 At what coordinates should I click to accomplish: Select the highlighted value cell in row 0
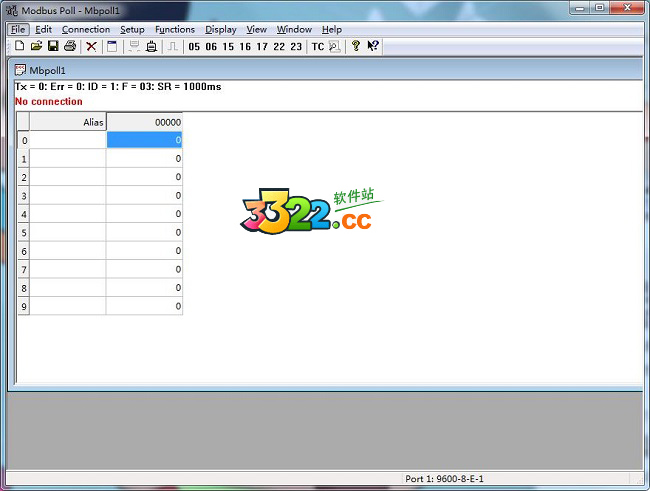(144, 140)
